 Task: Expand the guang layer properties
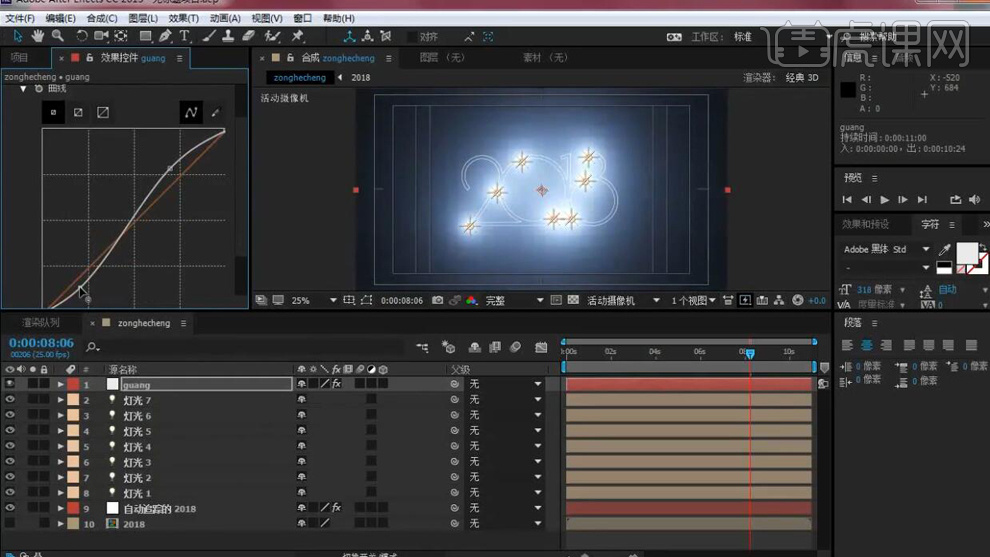[60, 384]
